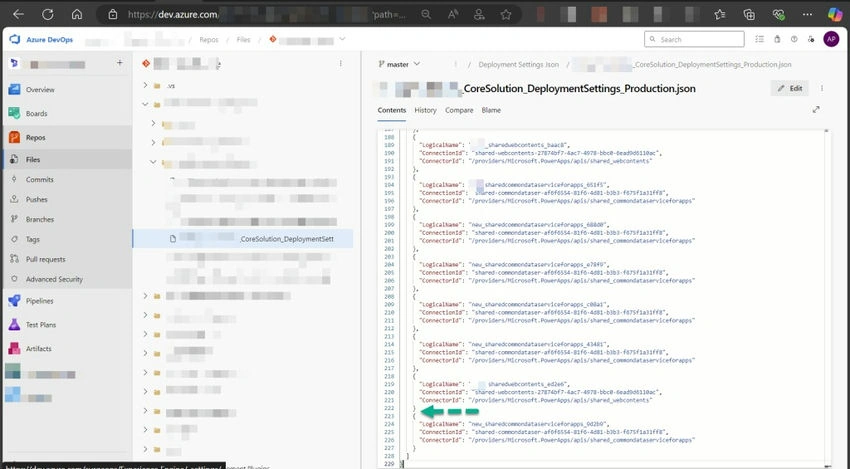Image resolution: width=850 pixels, height=469 pixels.
Task: Start Read aloud from the address bar
Action: click(x=453, y=15)
